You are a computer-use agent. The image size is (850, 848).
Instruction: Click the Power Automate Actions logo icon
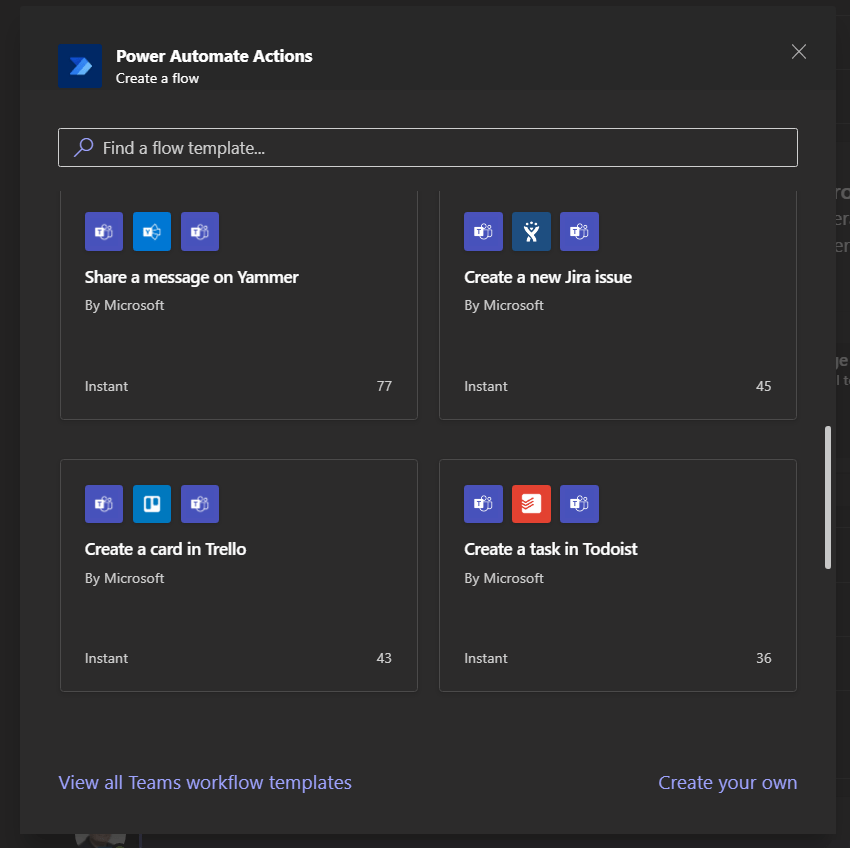[x=79, y=66]
